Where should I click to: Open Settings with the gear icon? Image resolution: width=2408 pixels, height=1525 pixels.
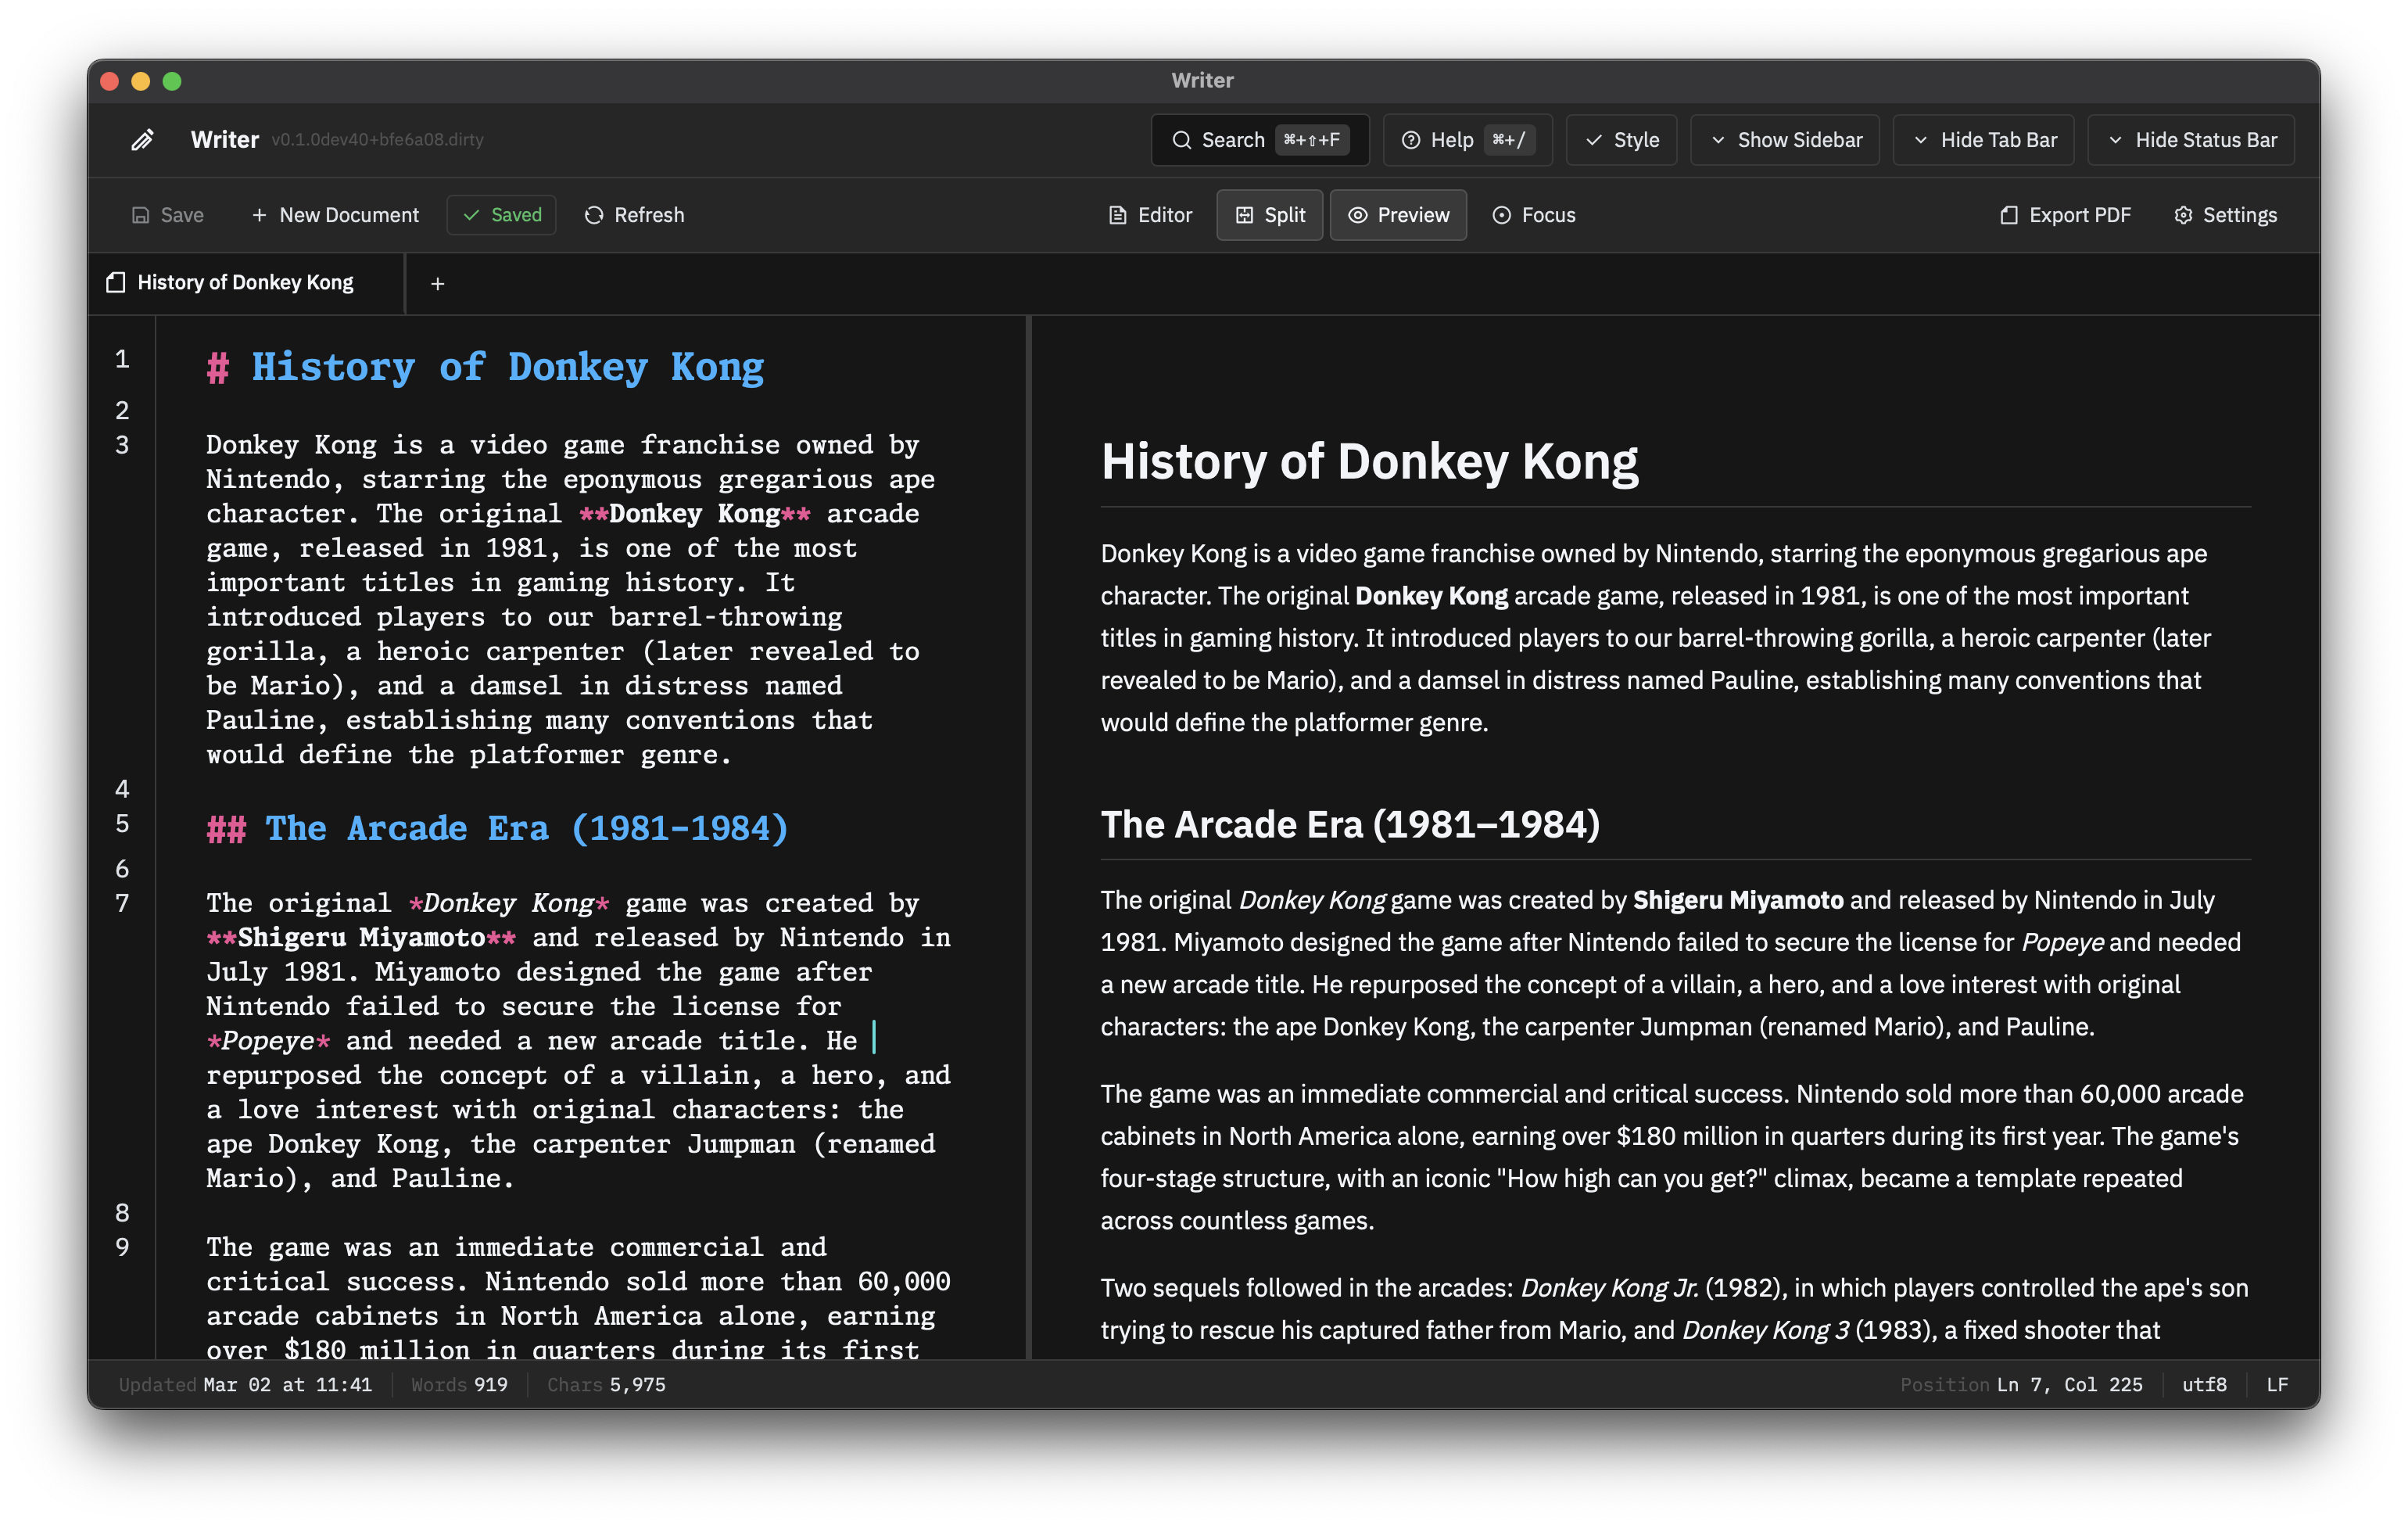pyautogui.click(x=2184, y=214)
